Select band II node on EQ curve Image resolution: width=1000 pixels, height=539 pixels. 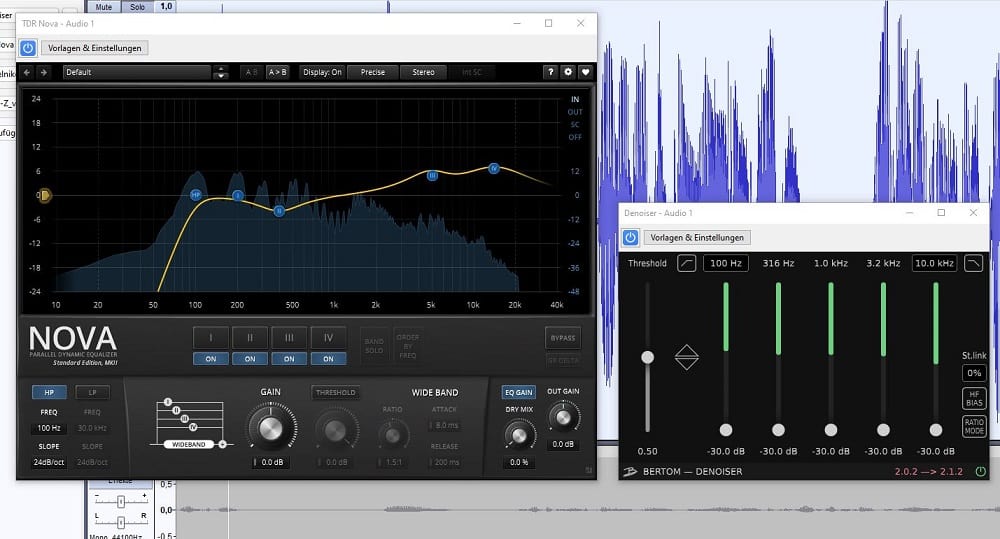(279, 210)
